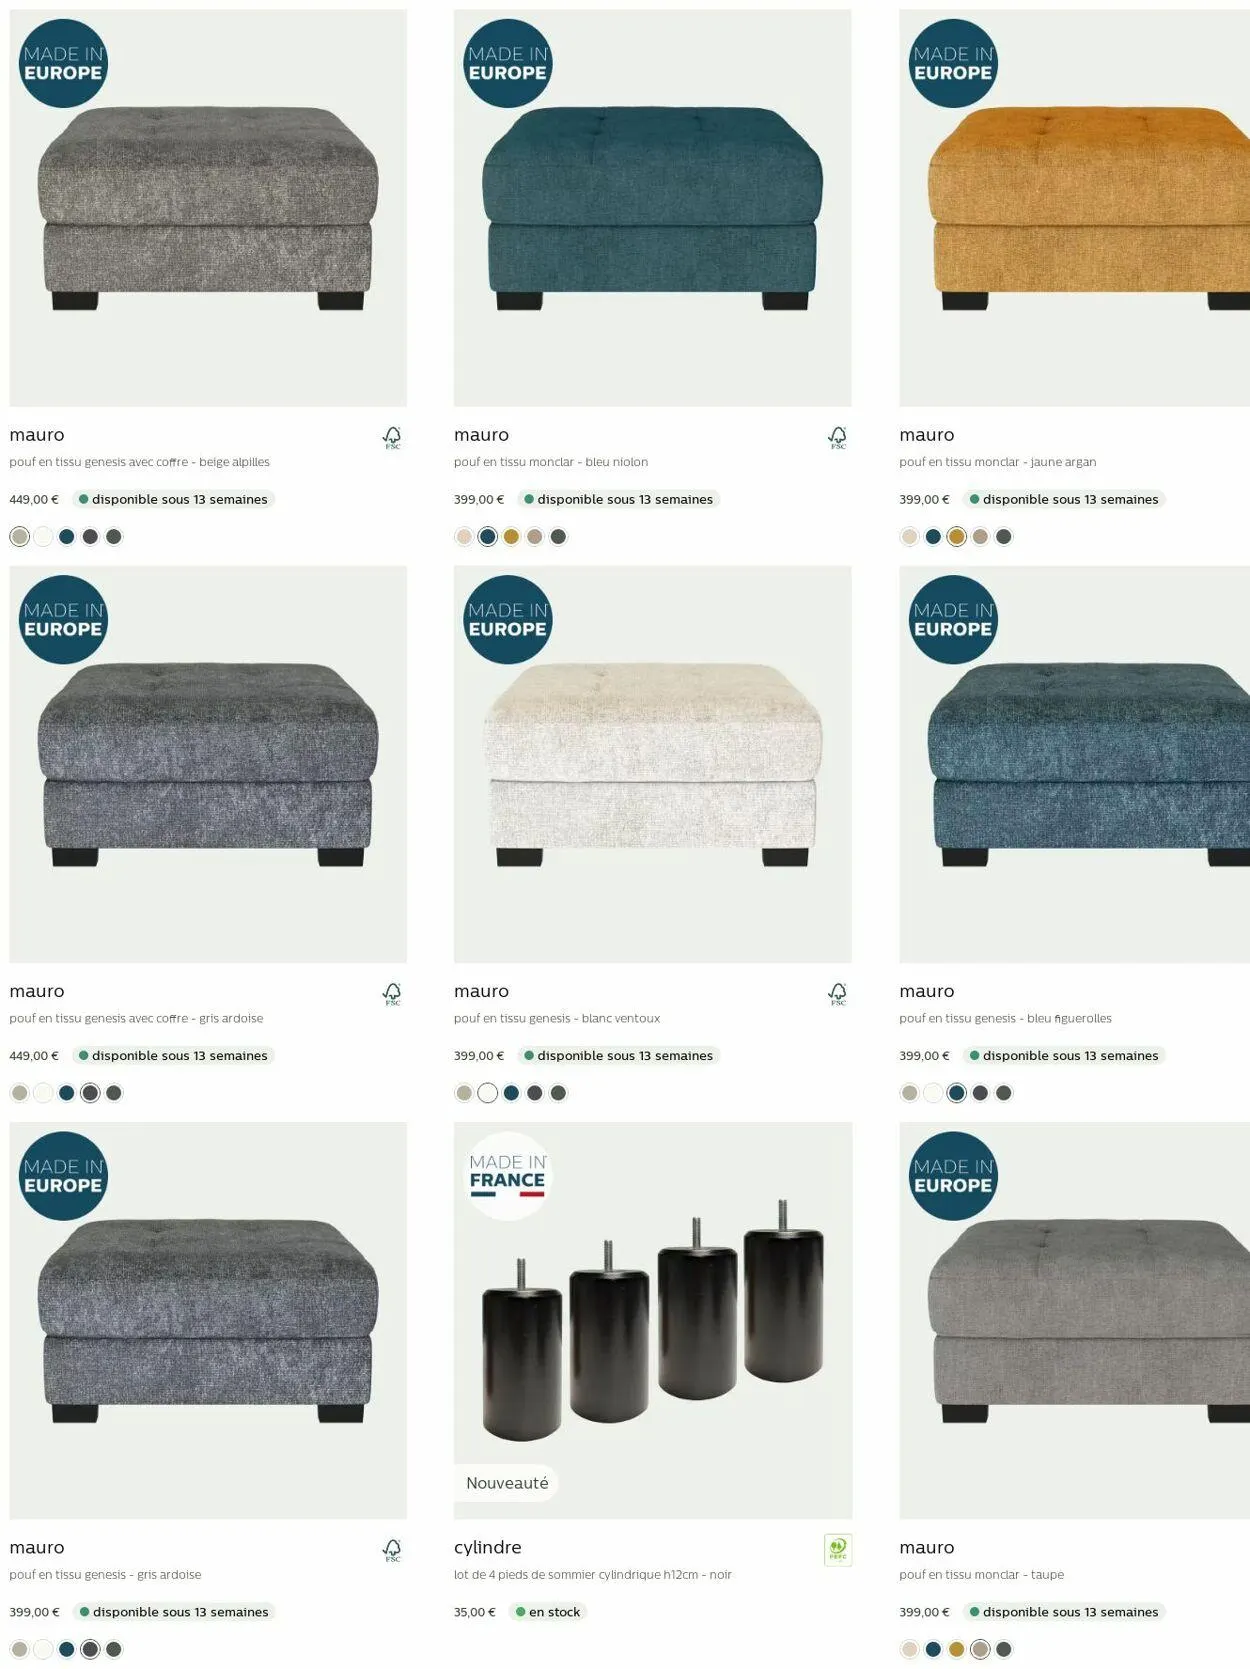Open the blue monclar pouf image
Viewport: 1250px width, 1669px height.
click(x=652, y=208)
